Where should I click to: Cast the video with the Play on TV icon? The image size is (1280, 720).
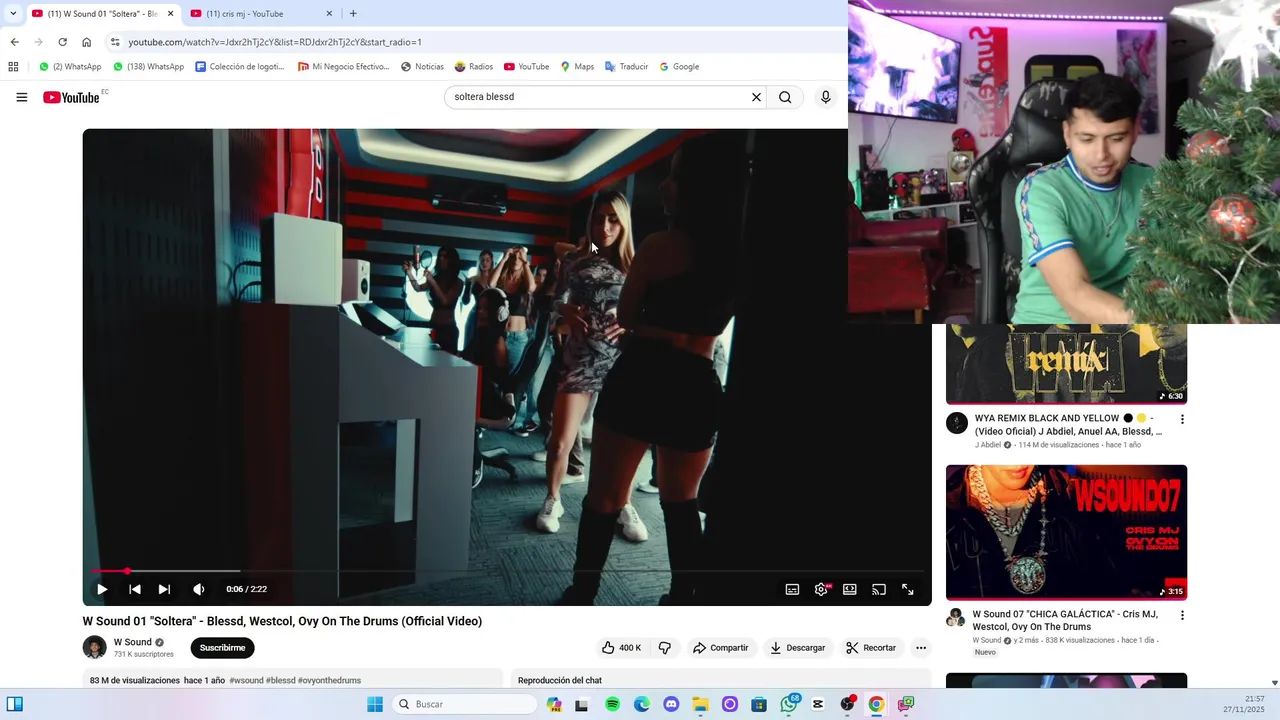point(879,589)
